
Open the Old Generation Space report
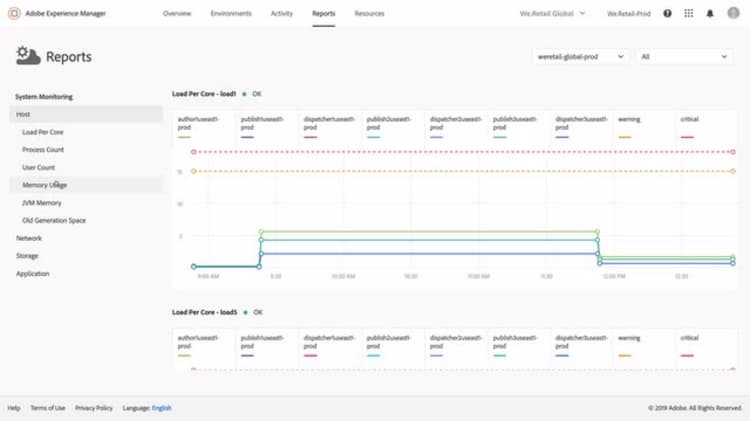pyautogui.click(x=54, y=221)
